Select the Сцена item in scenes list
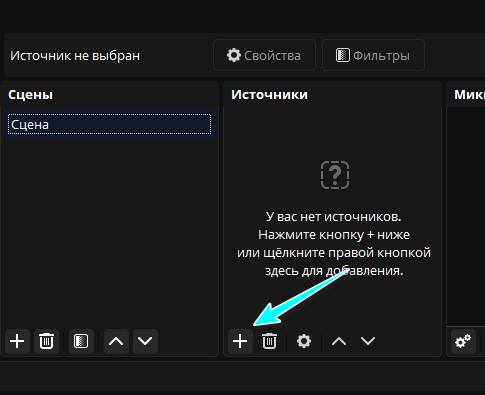This screenshot has width=485, height=395. point(109,124)
